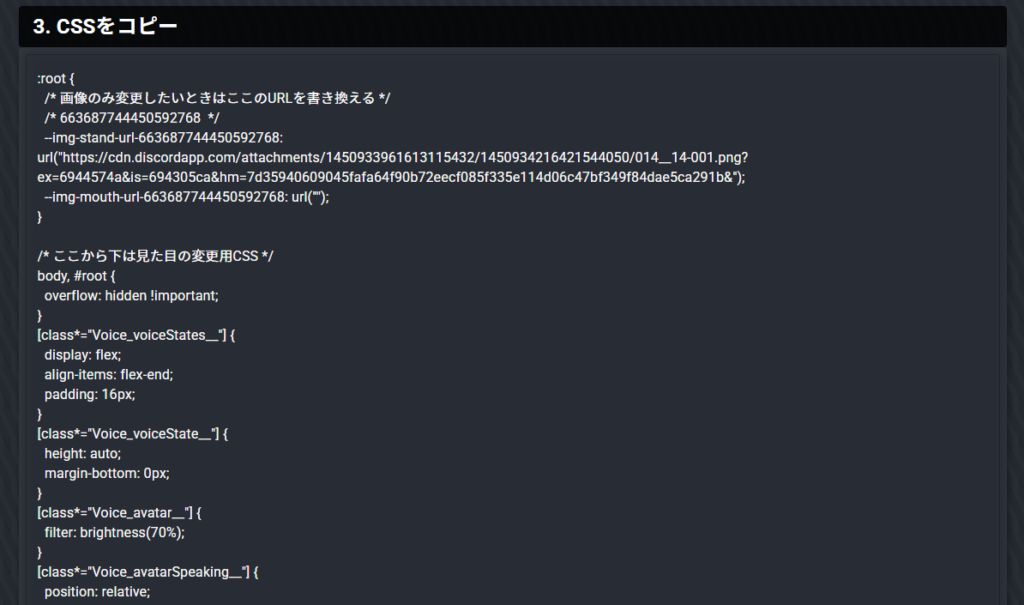Click the Voice_avatarSpeaking__ selector line
Image resolution: width=1024 pixels, height=605 pixels.
(148, 572)
